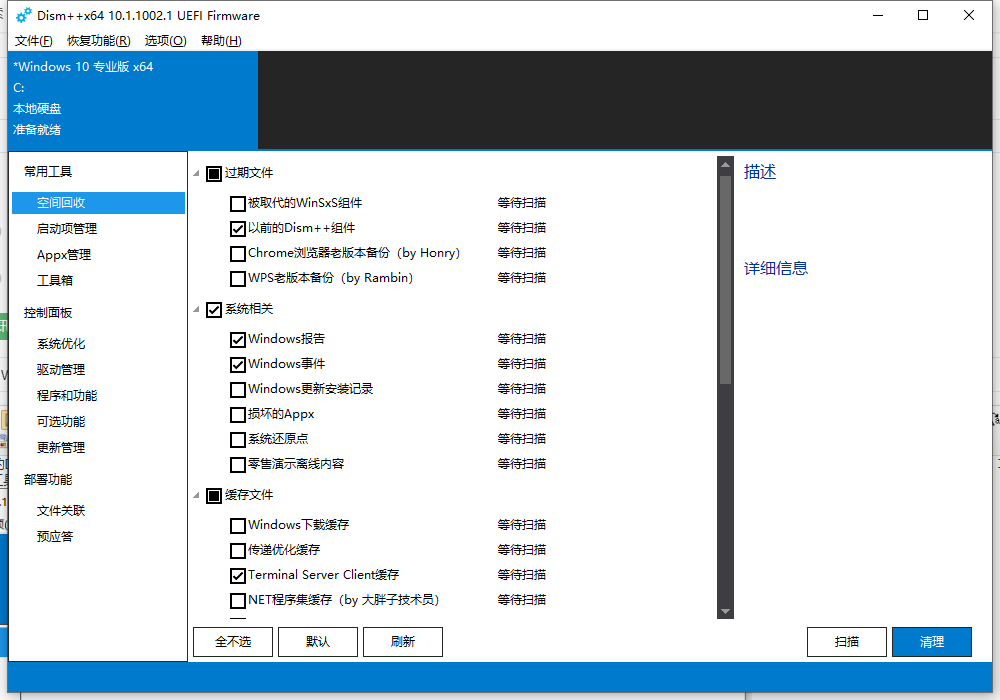1000x700 pixels.
Task: Check Windows下载缓存
Action: pyautogui.click(x=237, y=525)
